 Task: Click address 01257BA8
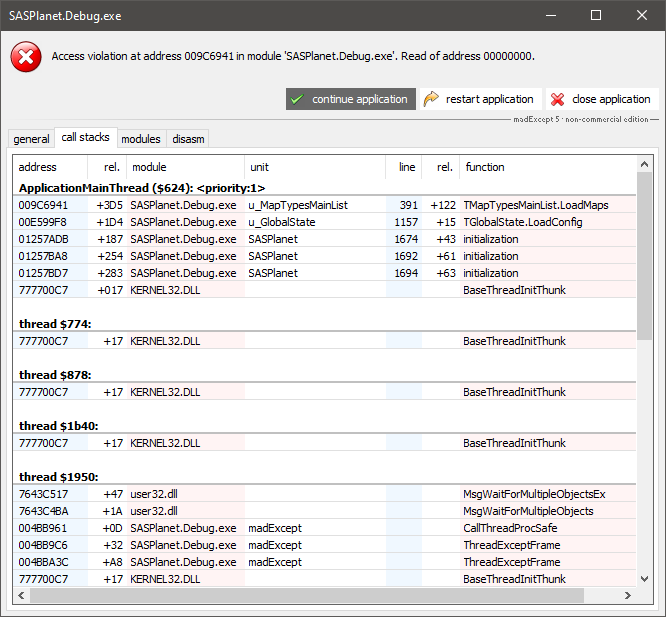pyautogui.click(x=43, y=256)
